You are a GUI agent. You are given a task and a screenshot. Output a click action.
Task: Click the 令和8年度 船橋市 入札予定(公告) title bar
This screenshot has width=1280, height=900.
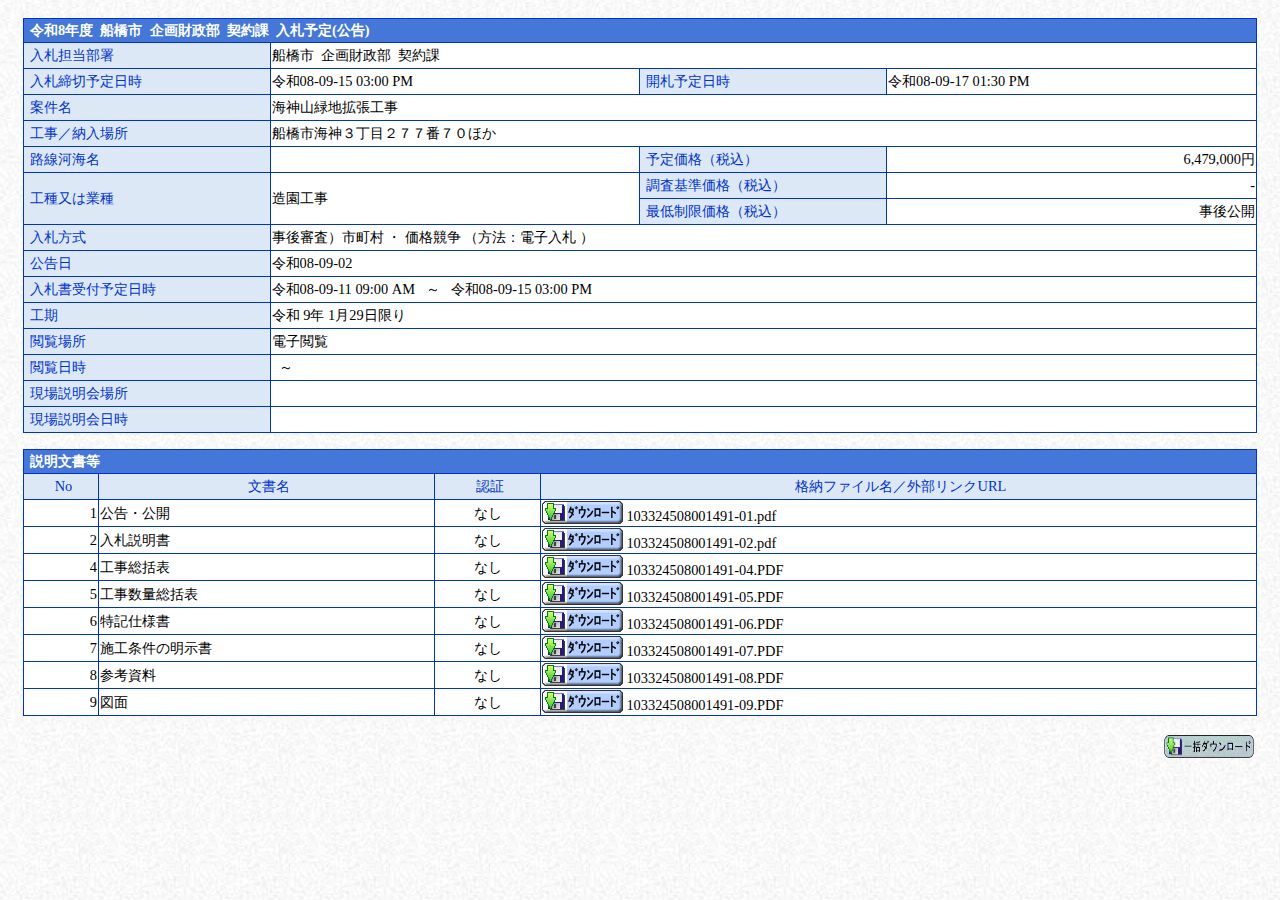(640, 30)
